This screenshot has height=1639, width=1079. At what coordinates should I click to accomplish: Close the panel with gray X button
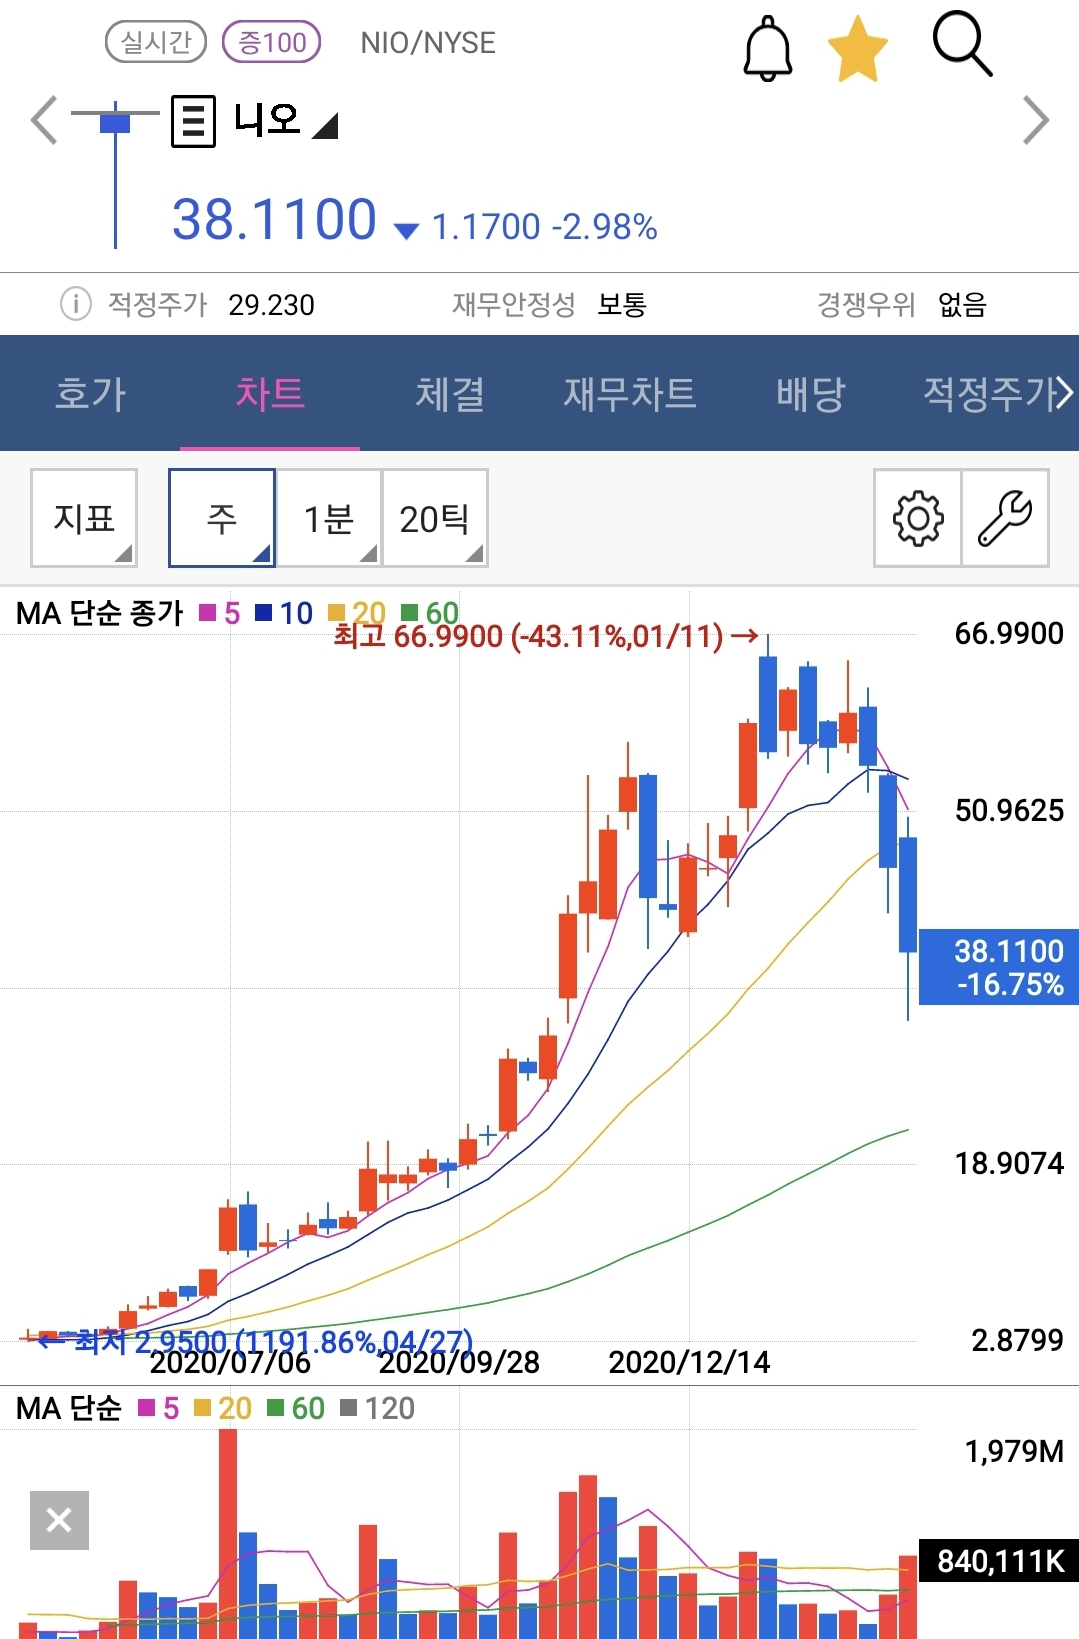(x=59, y=1520)
